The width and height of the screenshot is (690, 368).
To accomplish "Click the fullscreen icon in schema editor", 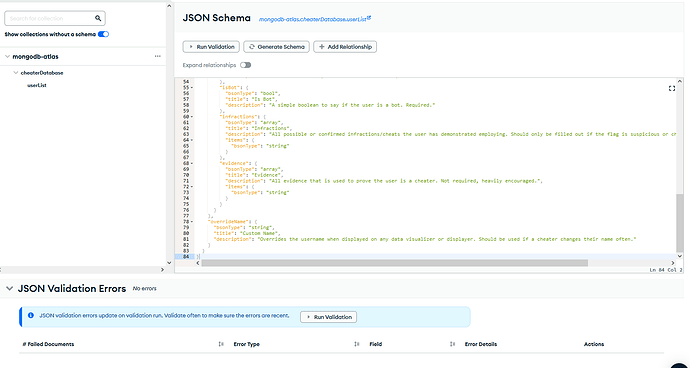I will [672, 88].
